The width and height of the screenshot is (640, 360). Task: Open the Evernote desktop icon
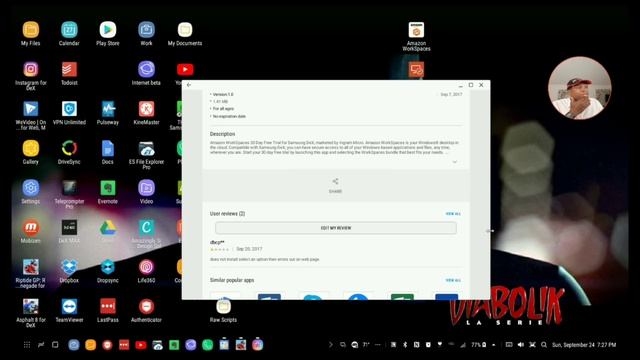point(108,188)
